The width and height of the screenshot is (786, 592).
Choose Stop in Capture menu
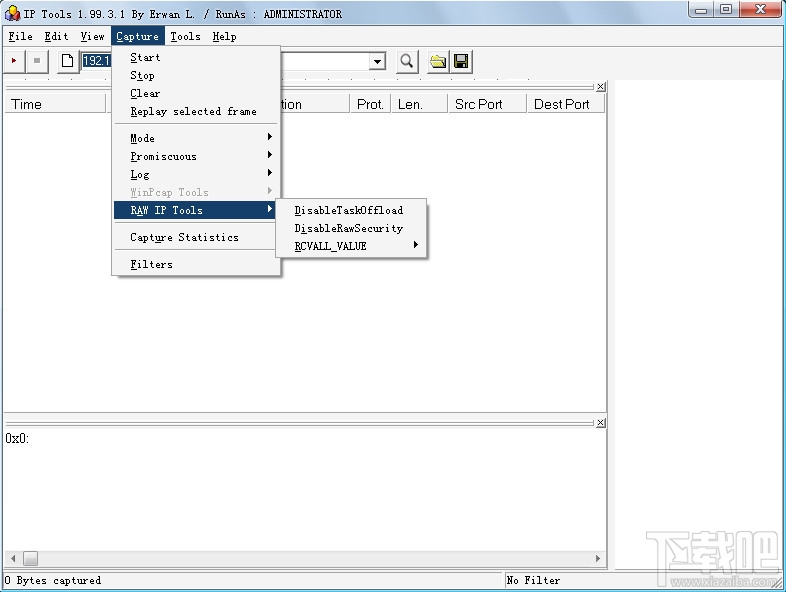coord(195,76)
